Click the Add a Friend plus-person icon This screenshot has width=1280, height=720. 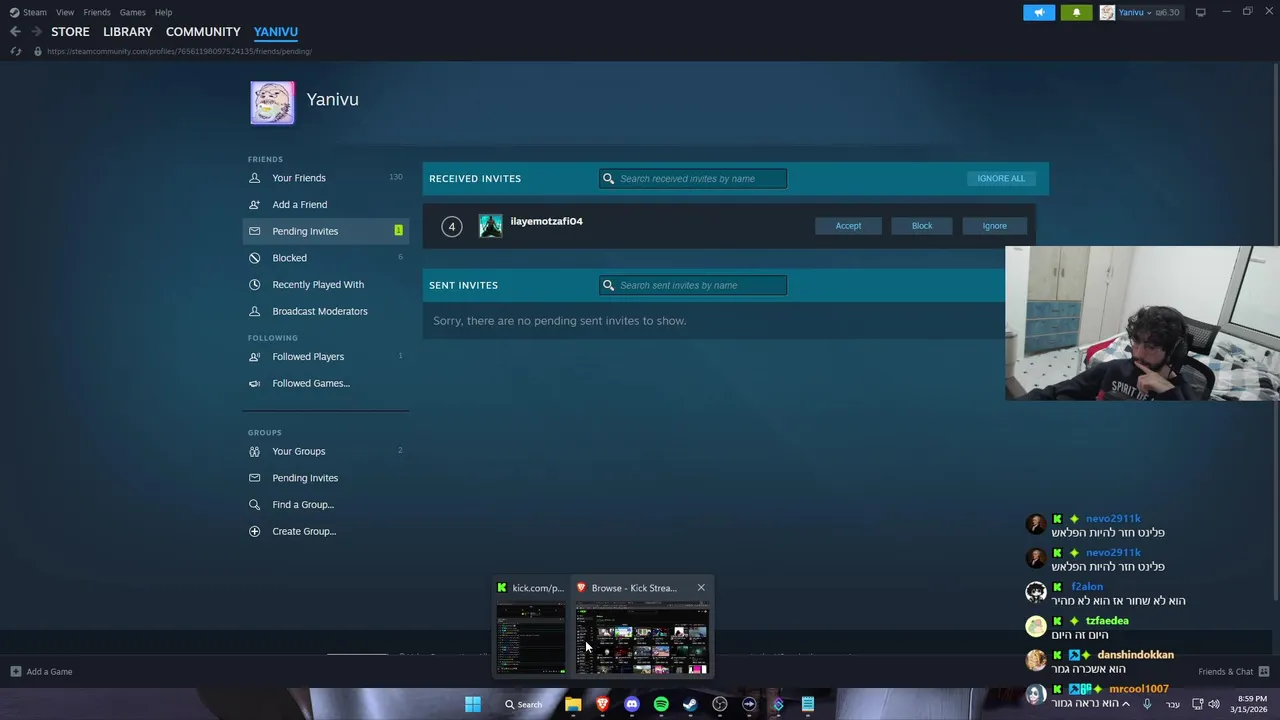[x=254, y=204]
